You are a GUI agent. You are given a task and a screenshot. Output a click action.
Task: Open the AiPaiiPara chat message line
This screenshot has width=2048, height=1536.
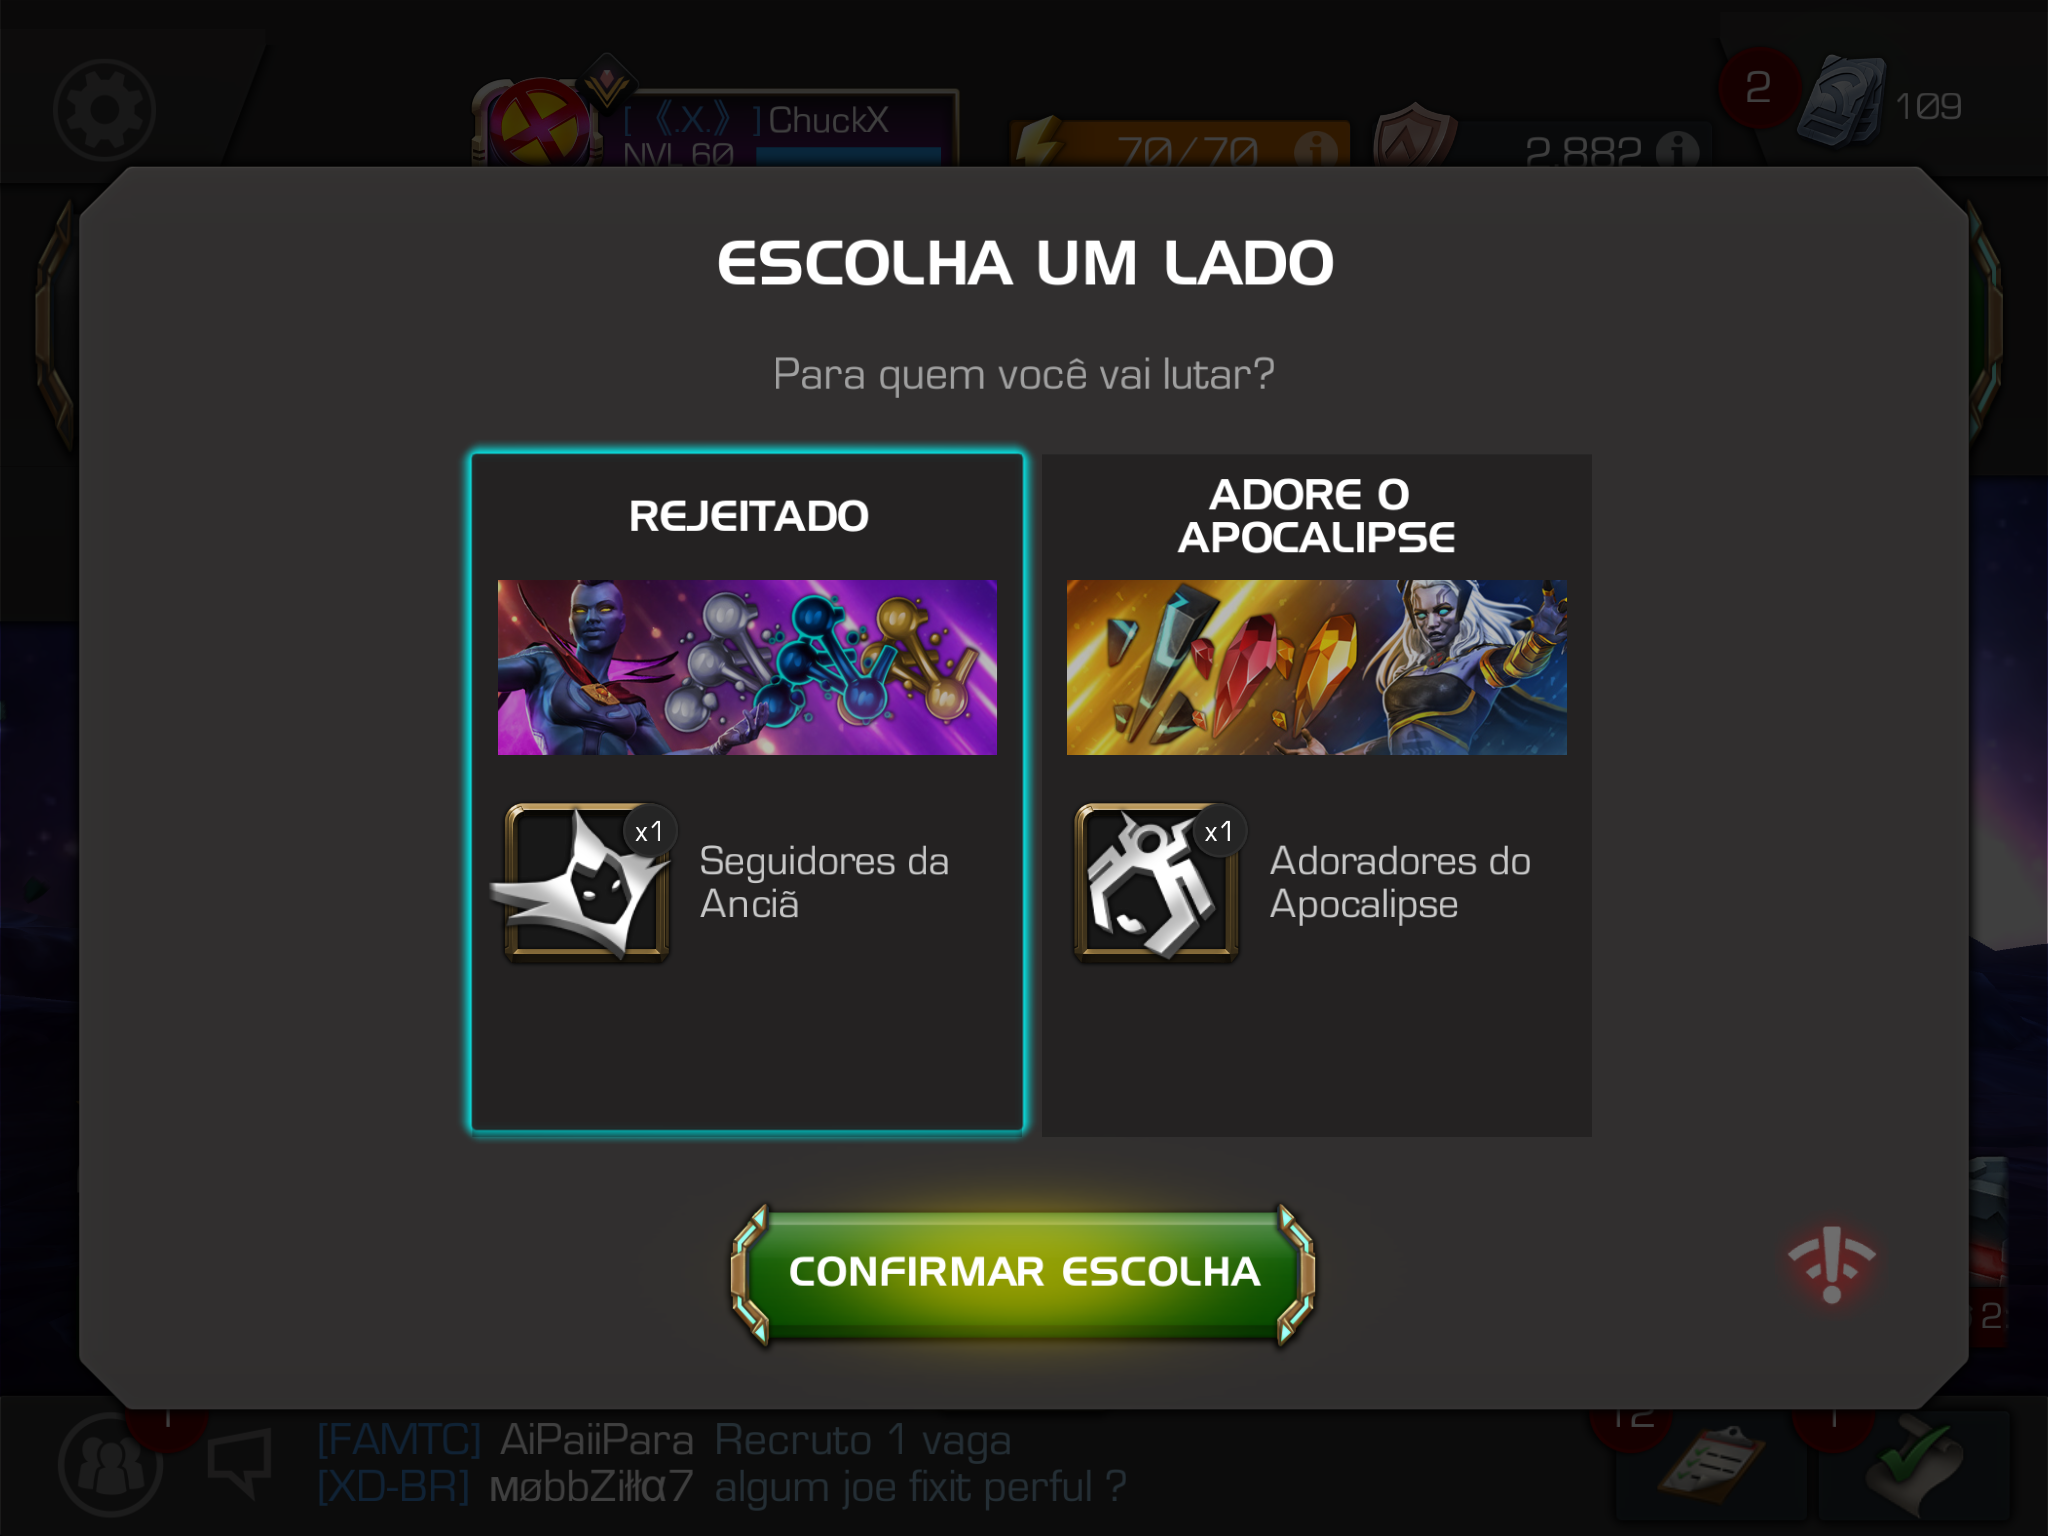point(664,1440)
